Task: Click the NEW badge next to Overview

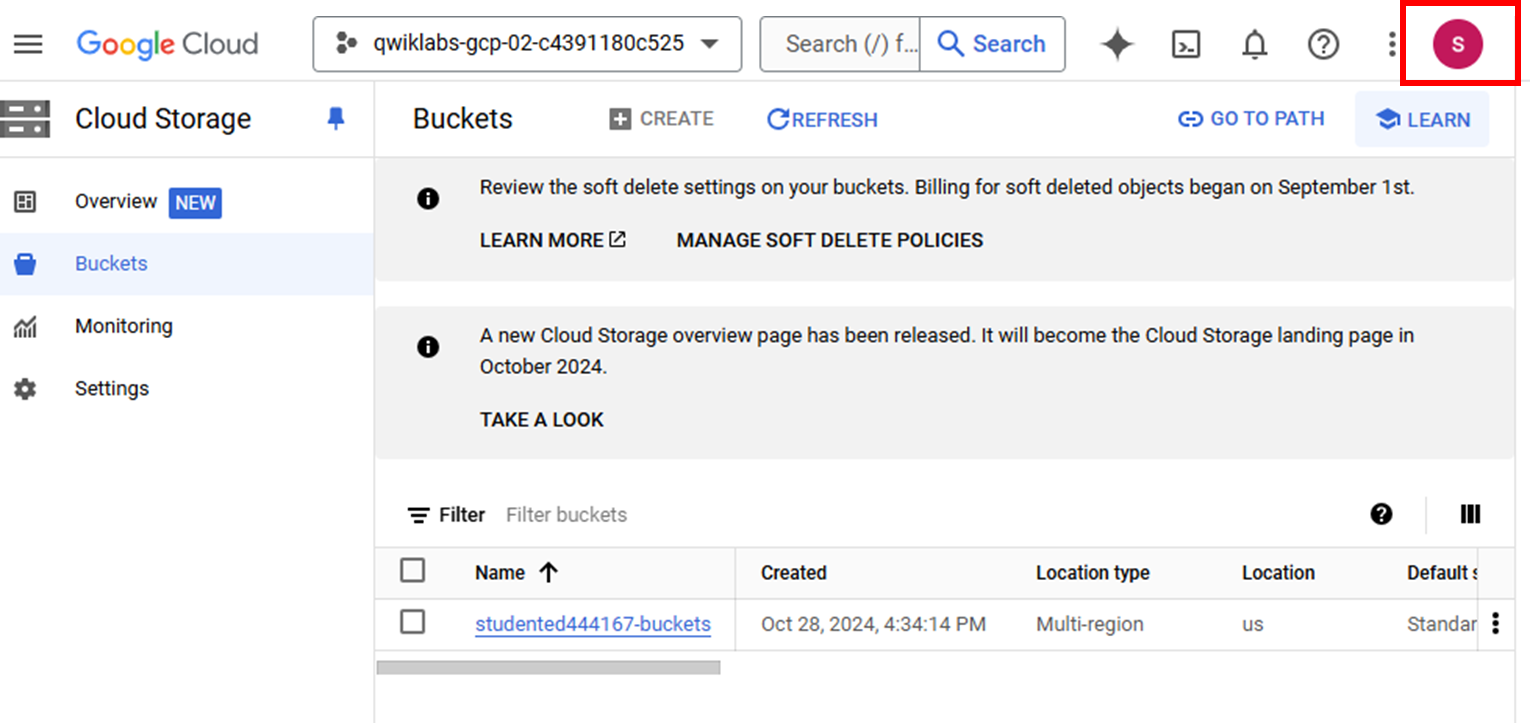Action: tap(195, 203)
